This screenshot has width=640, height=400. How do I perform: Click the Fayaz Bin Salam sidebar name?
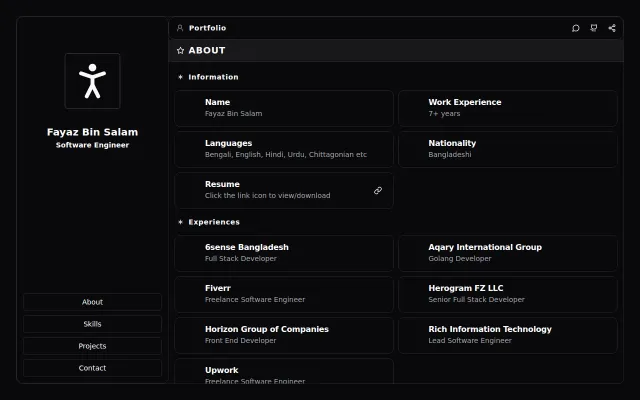[93, 132]
